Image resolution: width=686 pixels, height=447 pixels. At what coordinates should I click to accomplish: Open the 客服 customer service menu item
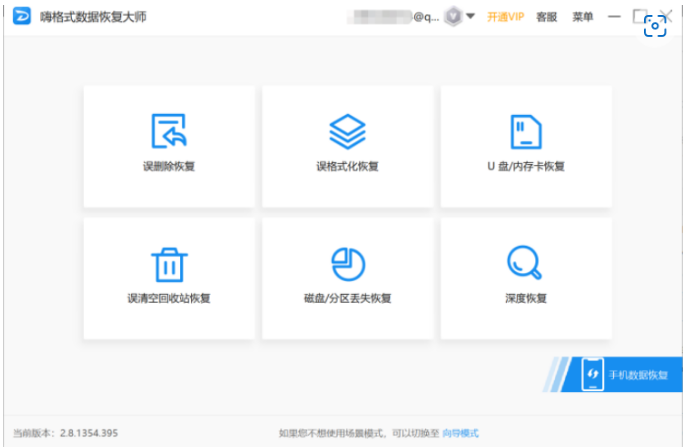click(547, 17)
